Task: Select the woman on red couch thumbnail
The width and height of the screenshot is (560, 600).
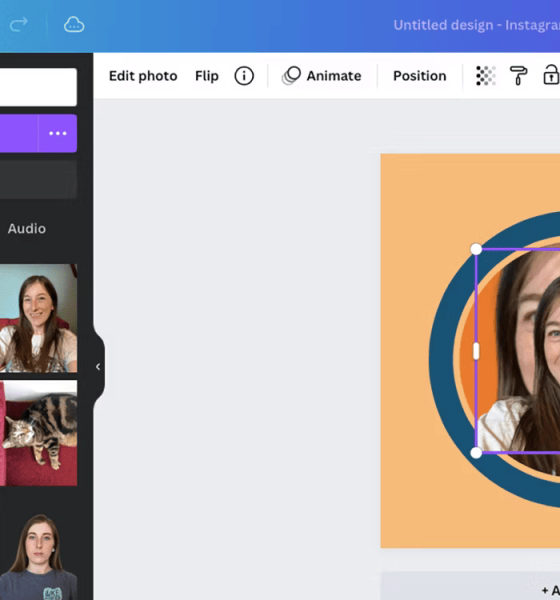Action: (x=38, y=318)
